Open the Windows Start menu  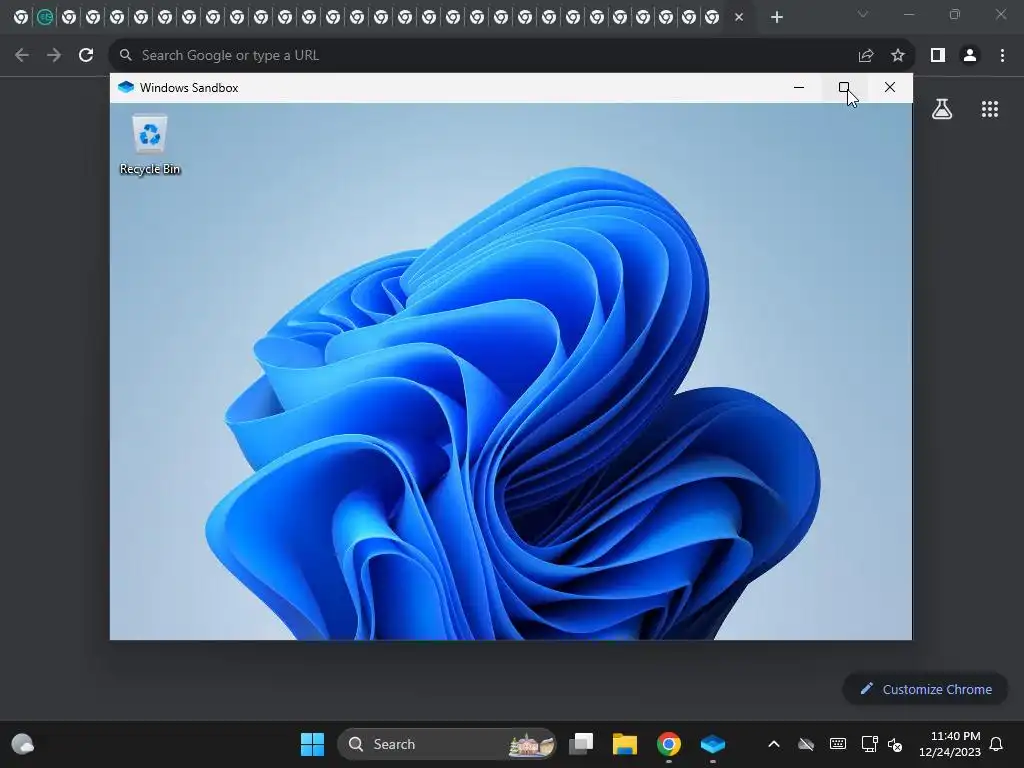click(312, 744)
